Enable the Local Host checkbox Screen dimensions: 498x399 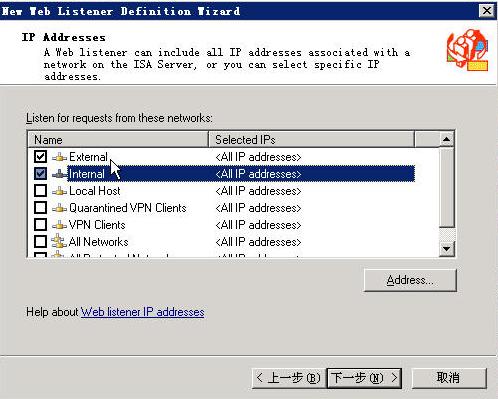click(x=41, y=191)
